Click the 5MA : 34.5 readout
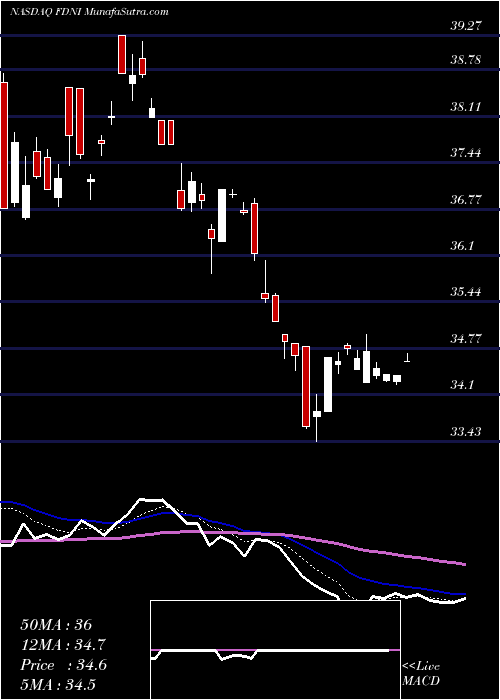This screenshot has height=700, width=500. (59, 685)
